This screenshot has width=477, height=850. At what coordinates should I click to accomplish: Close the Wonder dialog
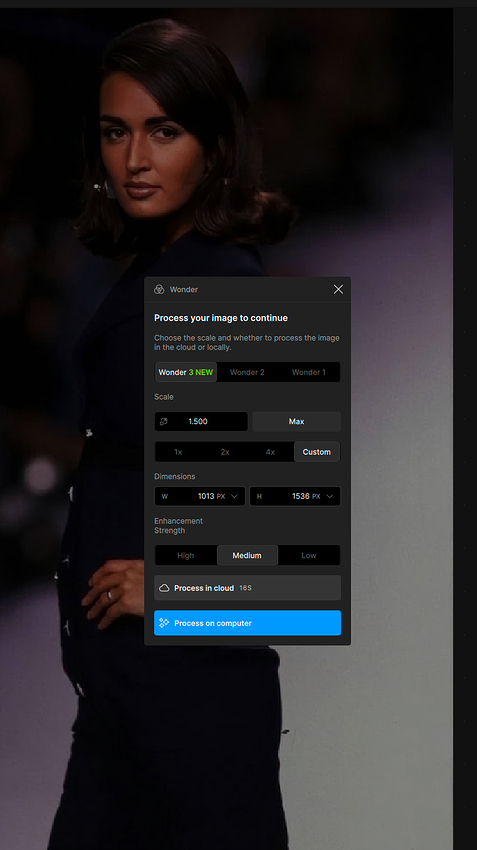[338, 289]
